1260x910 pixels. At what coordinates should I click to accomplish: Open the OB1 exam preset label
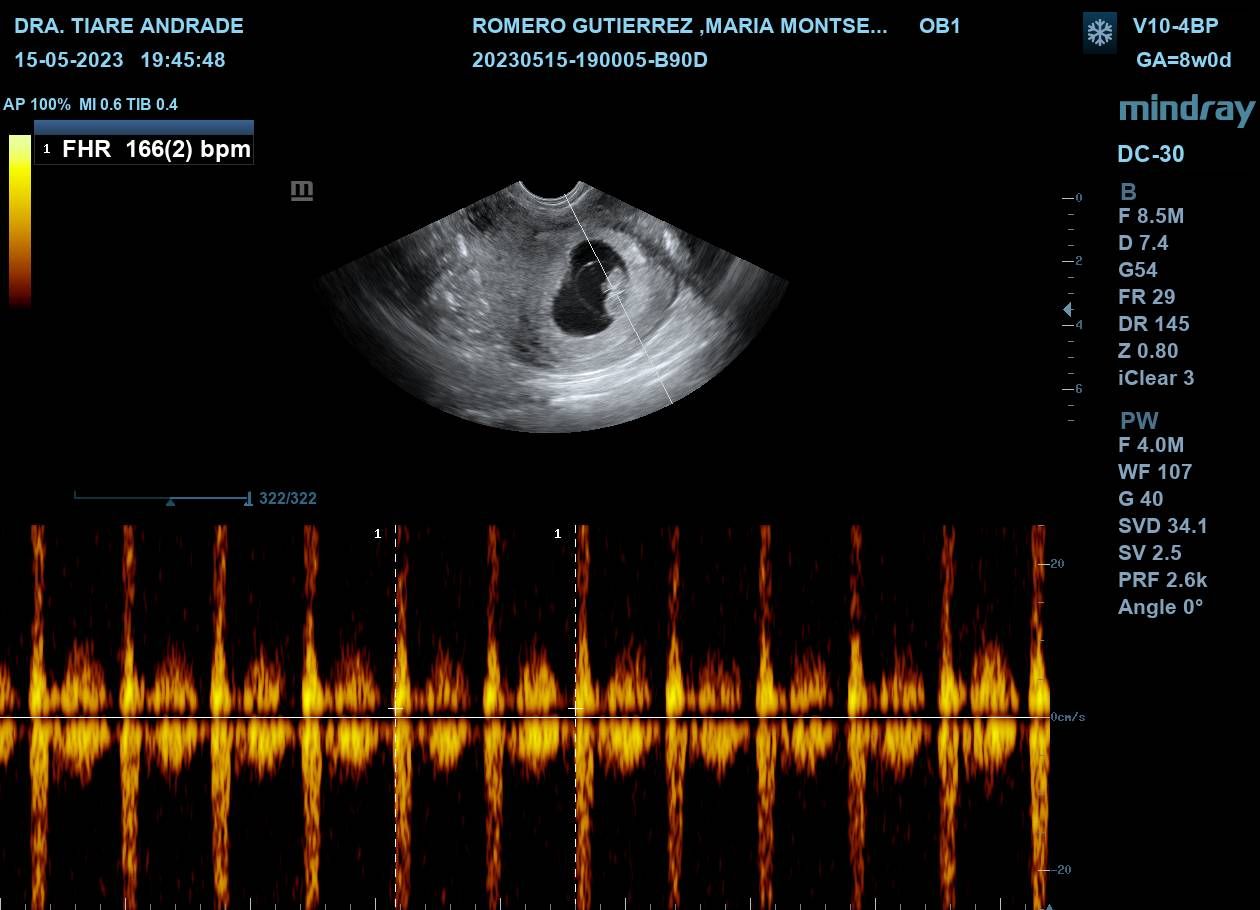click(x=939, y=26)
